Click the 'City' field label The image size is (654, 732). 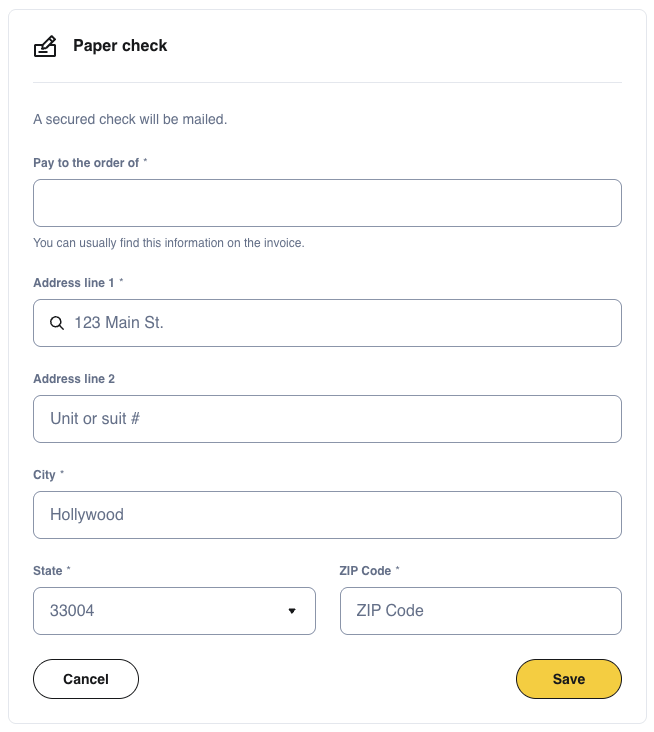click(45, 474)
